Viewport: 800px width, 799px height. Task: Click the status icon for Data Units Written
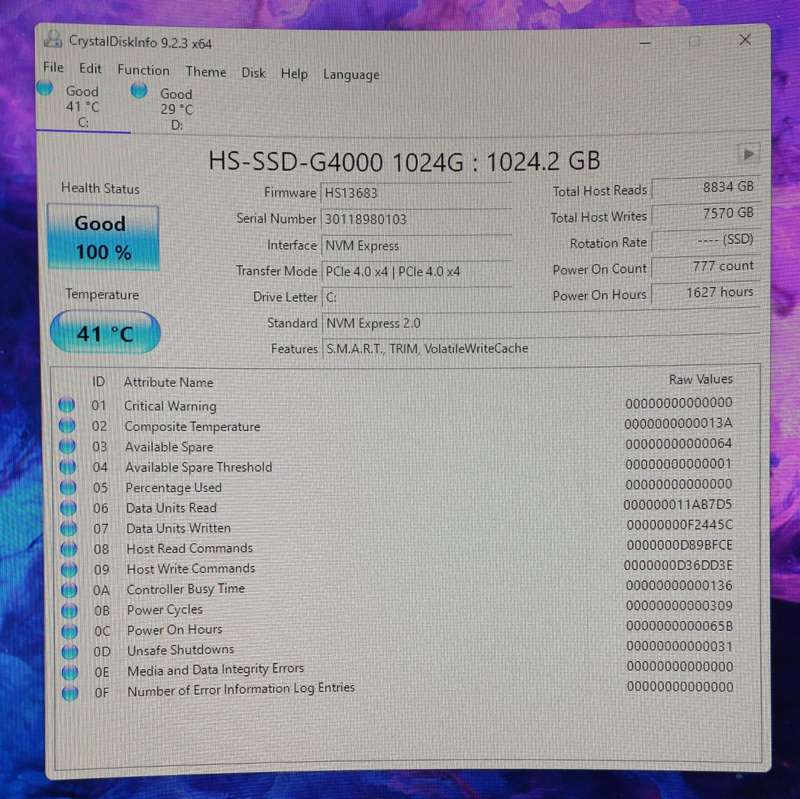[x=68, y=528]
